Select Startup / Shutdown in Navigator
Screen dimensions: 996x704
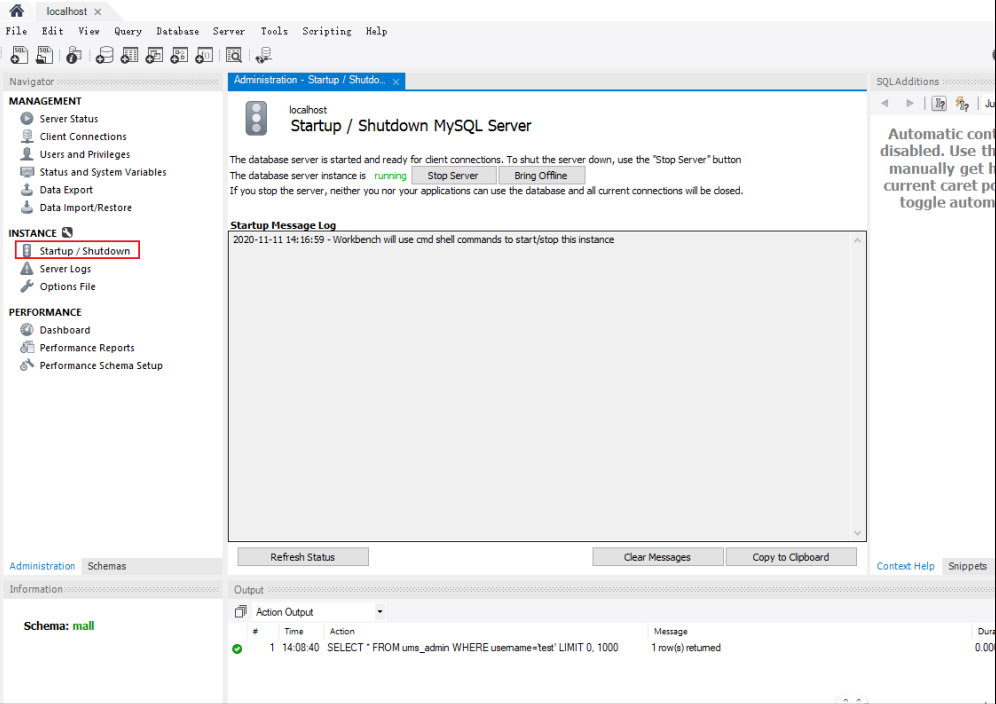[77, 250]
